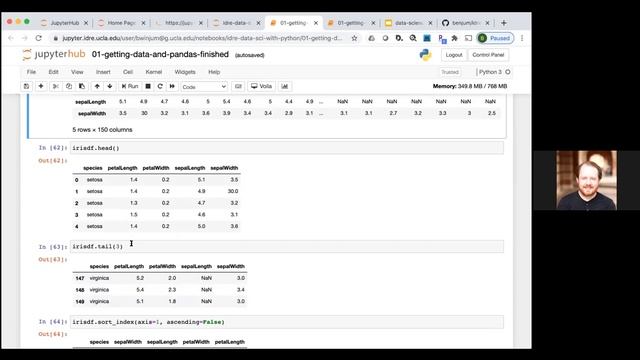Switch to the idre-data browser tab

(236, 23)
